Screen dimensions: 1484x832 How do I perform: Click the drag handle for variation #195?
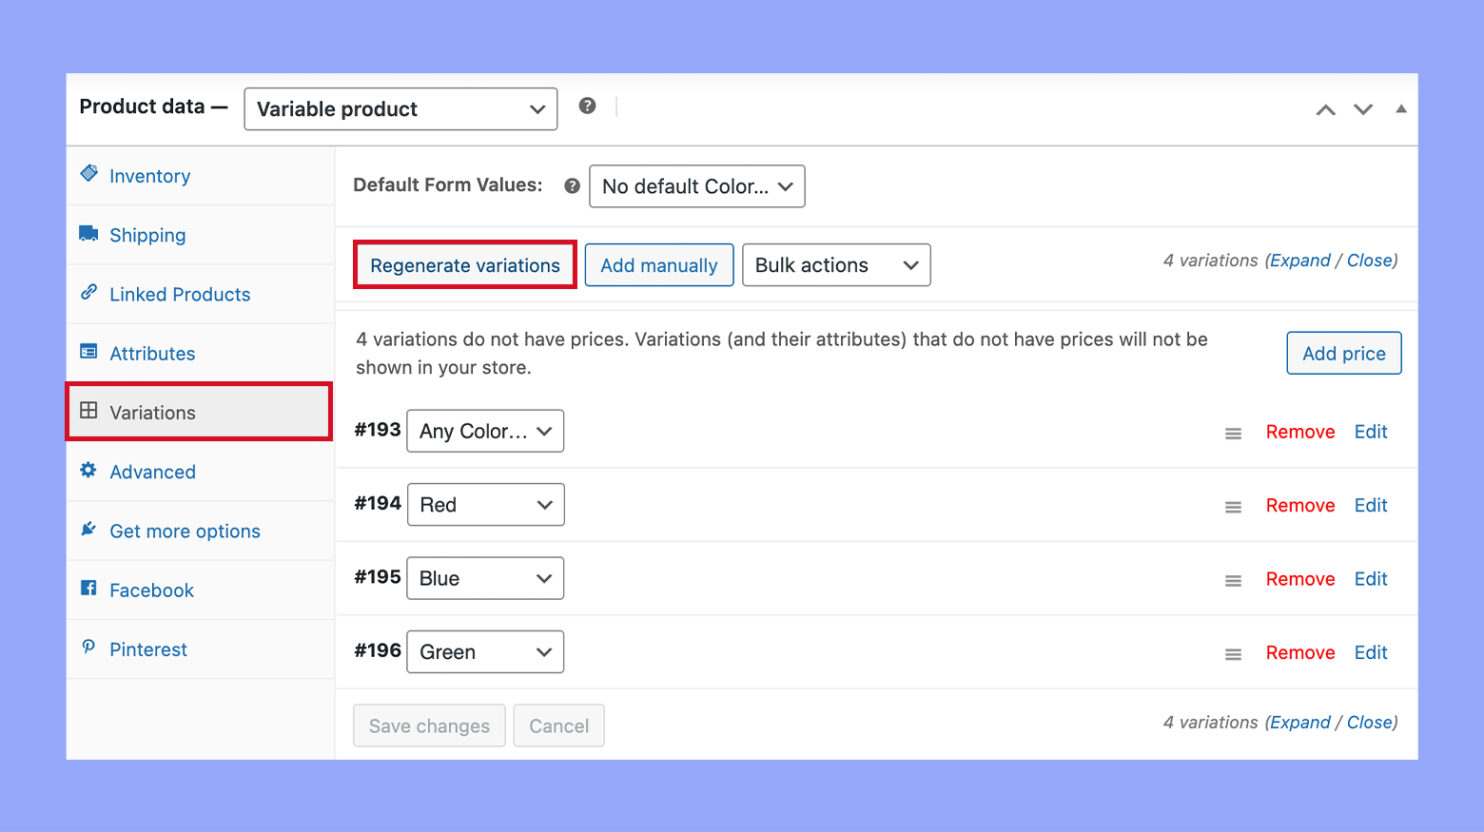(1233, 580)
